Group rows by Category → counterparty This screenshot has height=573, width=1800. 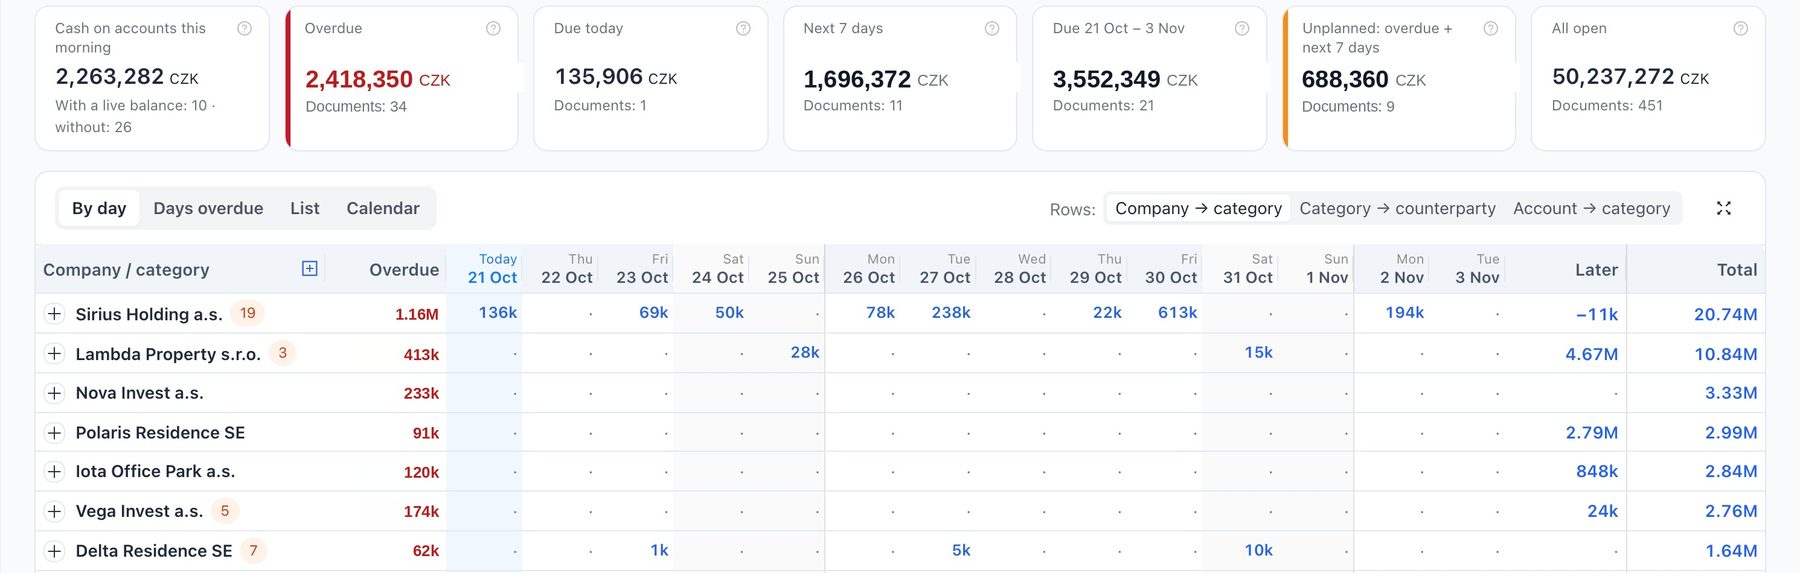click(x=1398, y=208)
